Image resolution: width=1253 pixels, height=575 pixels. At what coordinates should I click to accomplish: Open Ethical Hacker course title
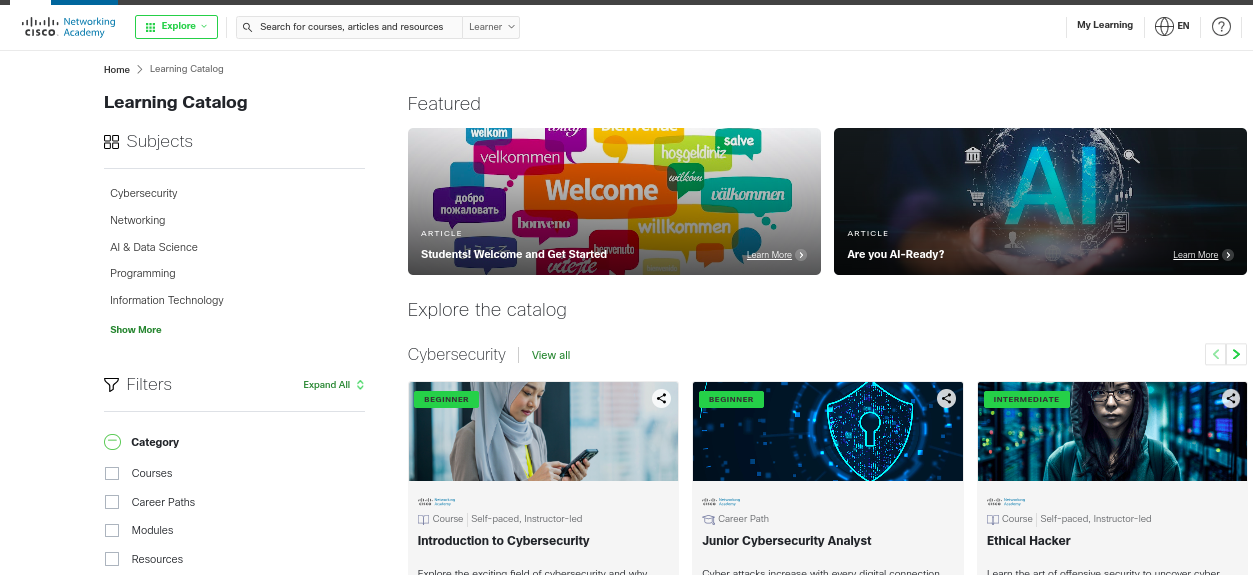[x=1029, y=541]
